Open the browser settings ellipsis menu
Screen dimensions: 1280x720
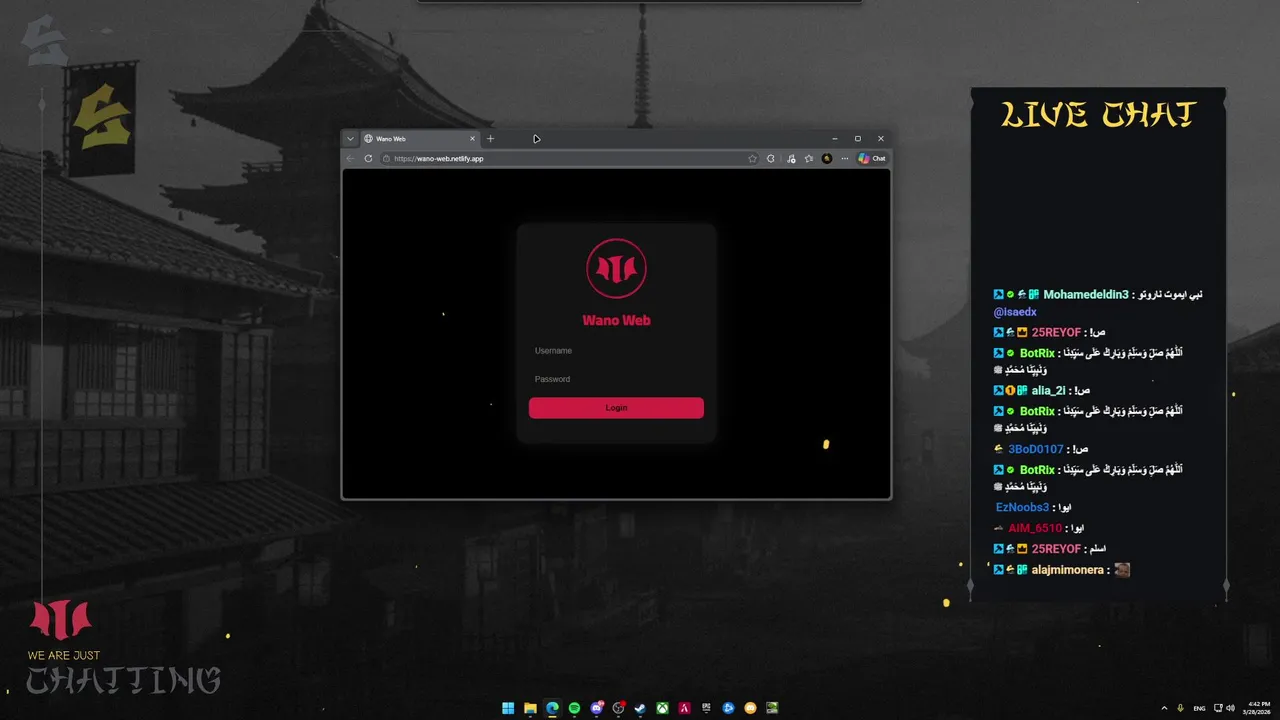click(844, 158)
